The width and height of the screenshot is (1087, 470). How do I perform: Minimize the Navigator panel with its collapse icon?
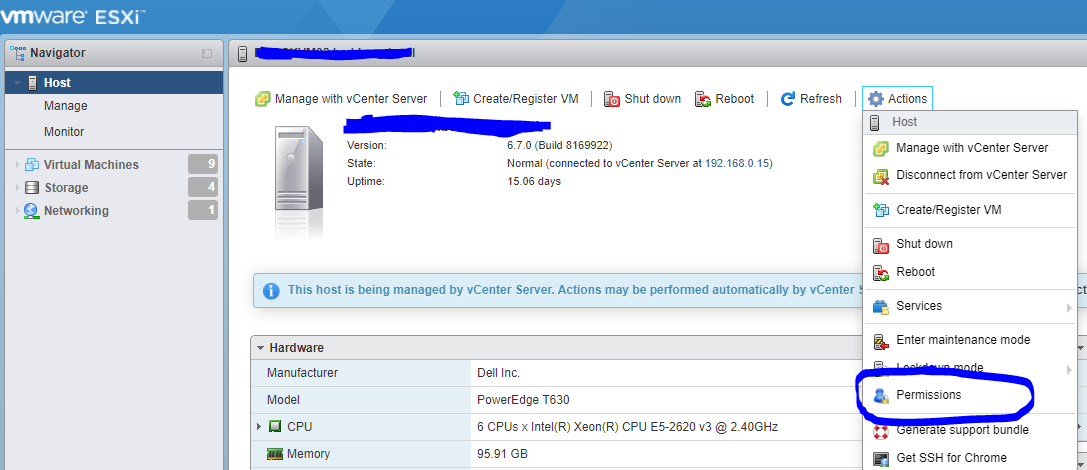point(207,53)
